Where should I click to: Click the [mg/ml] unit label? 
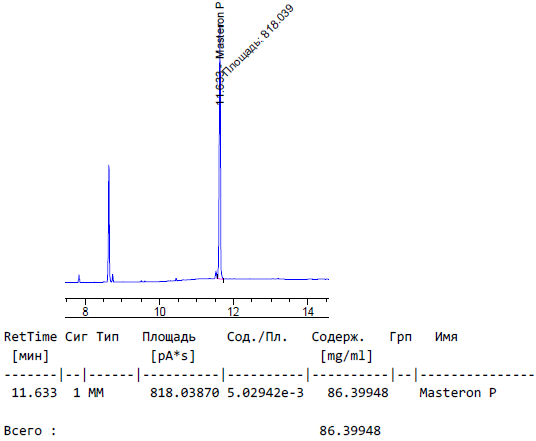346,356
